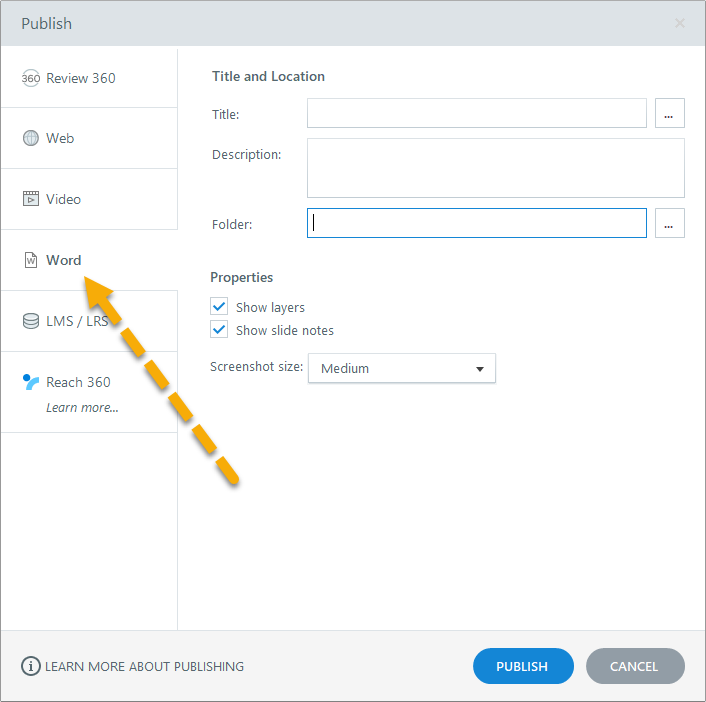Click the Cancel button
This screenshot has height=702, width=706.
coord(635,666)
